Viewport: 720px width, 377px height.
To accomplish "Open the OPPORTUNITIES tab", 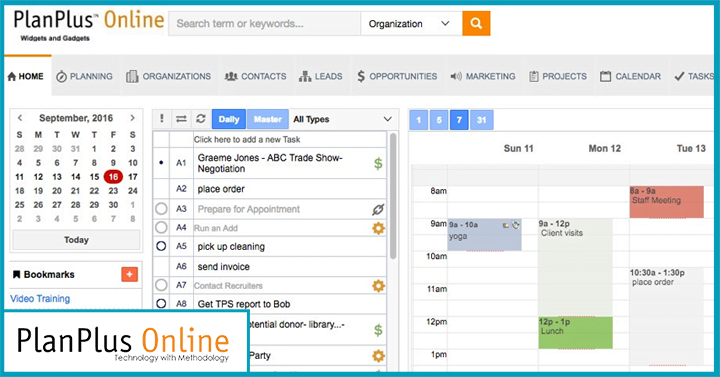I will [x=397, y=76].
